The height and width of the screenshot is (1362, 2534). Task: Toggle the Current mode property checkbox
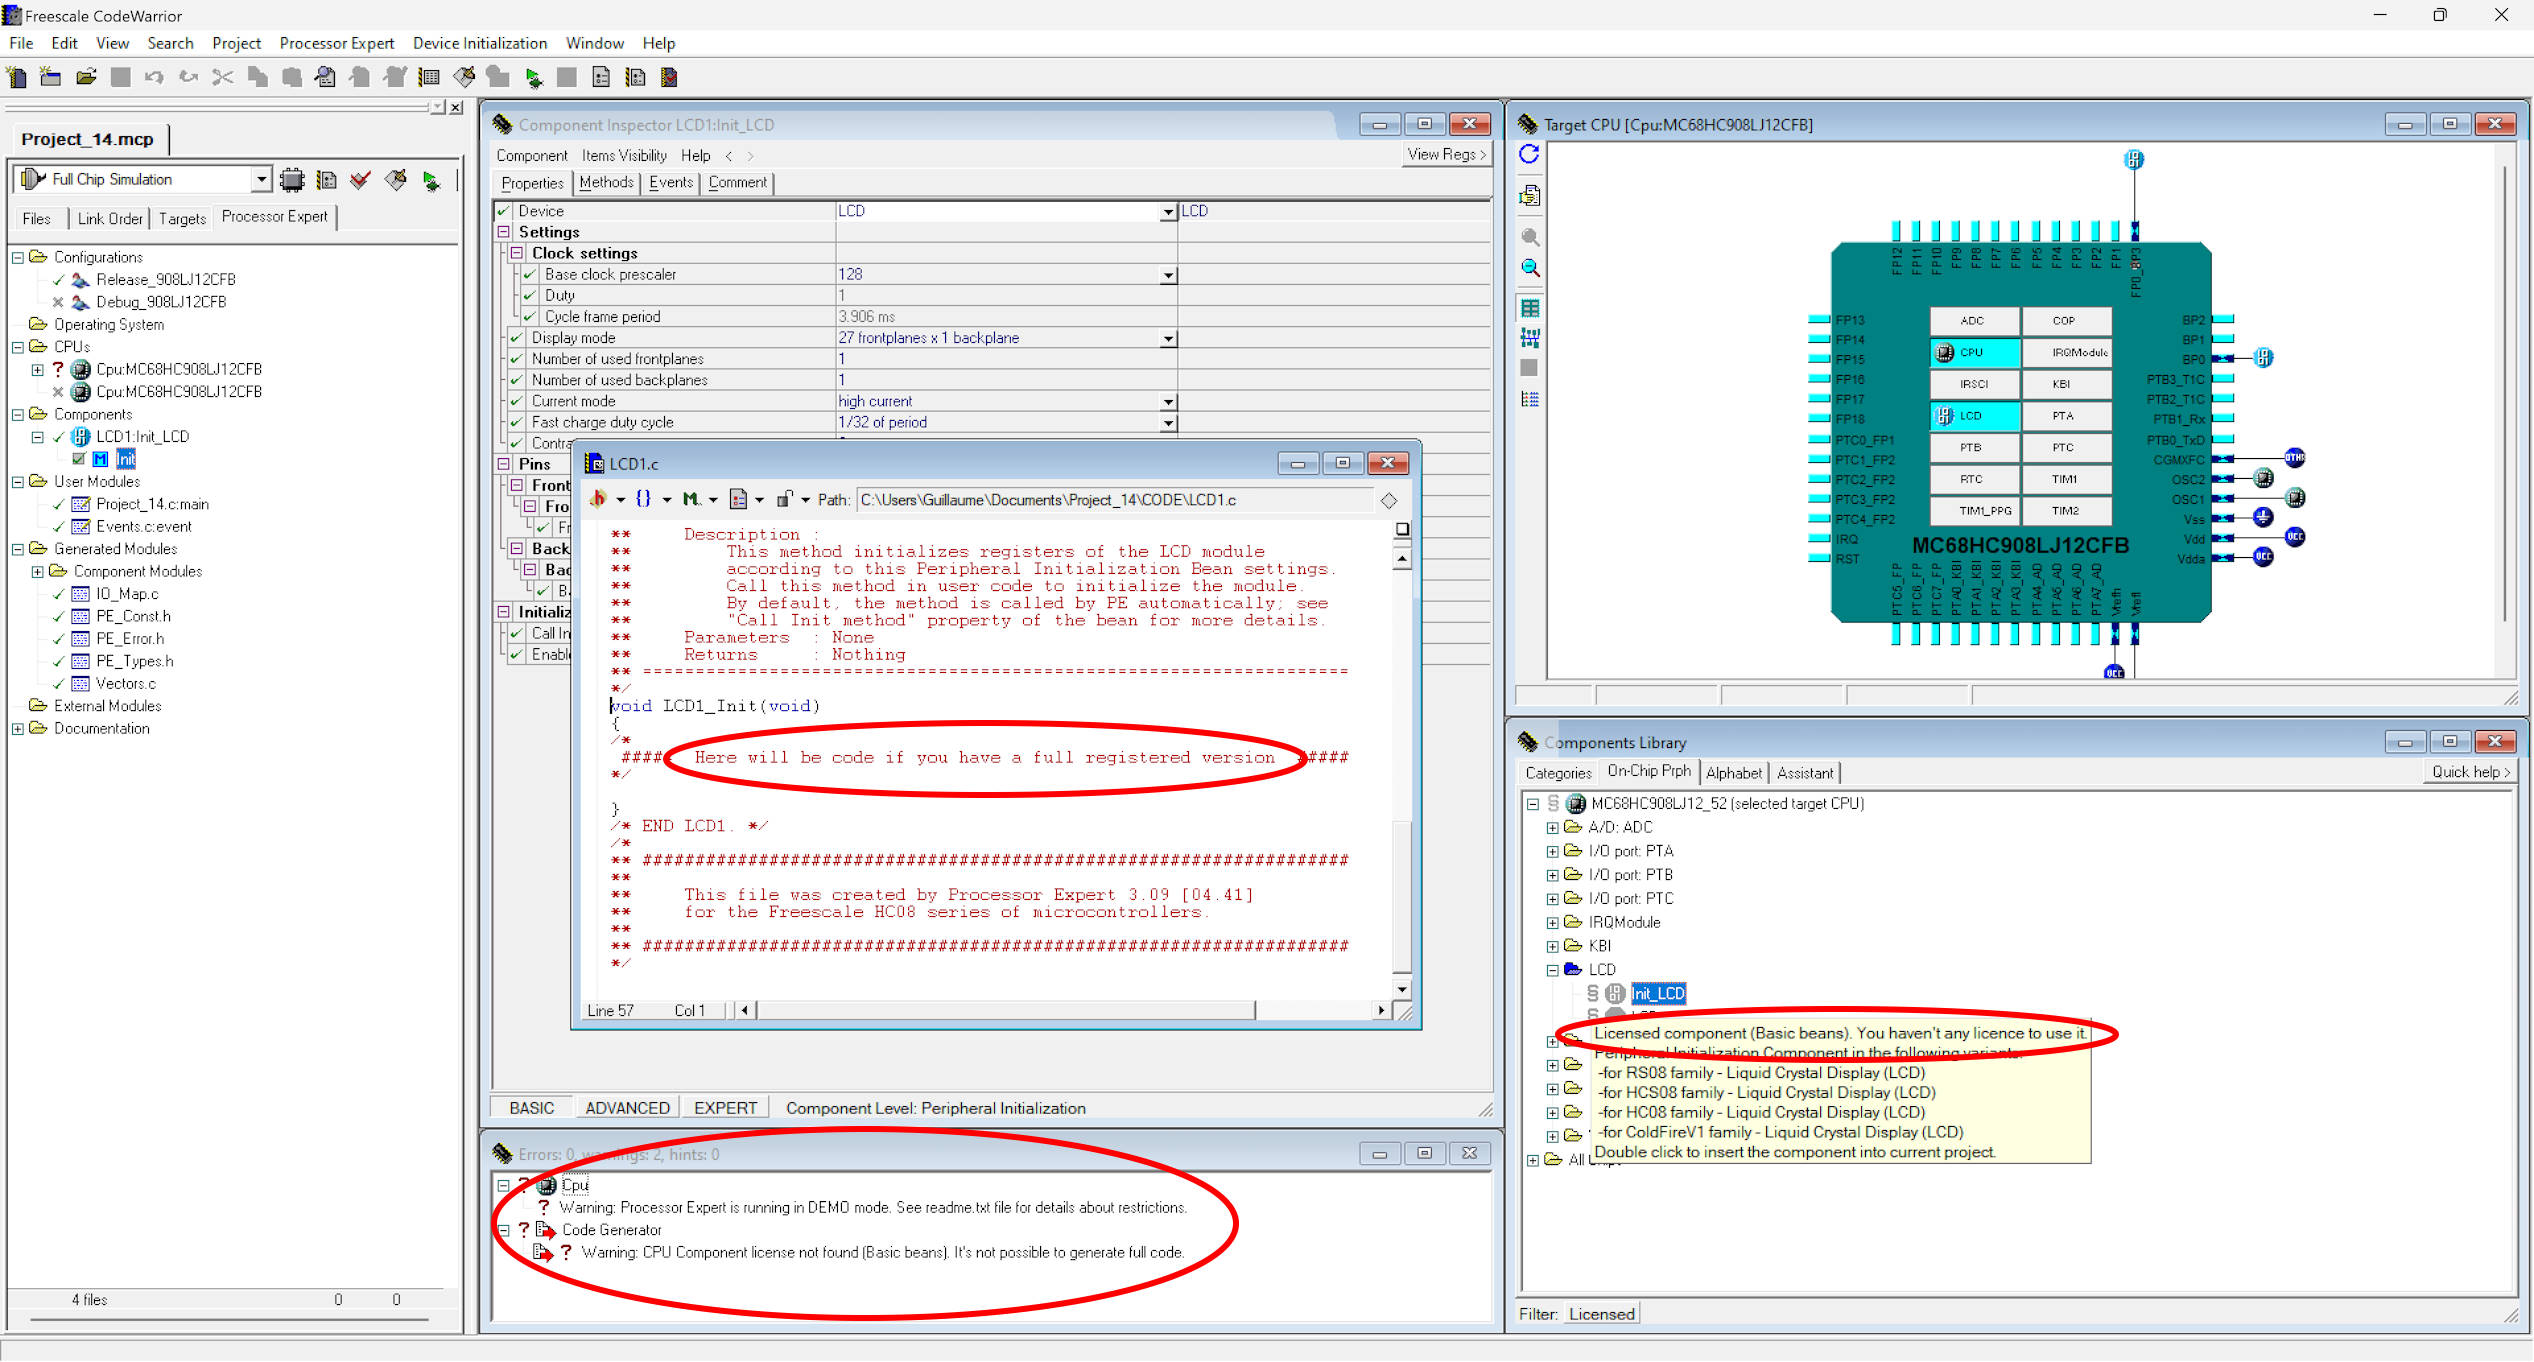[x=517, y=401]
